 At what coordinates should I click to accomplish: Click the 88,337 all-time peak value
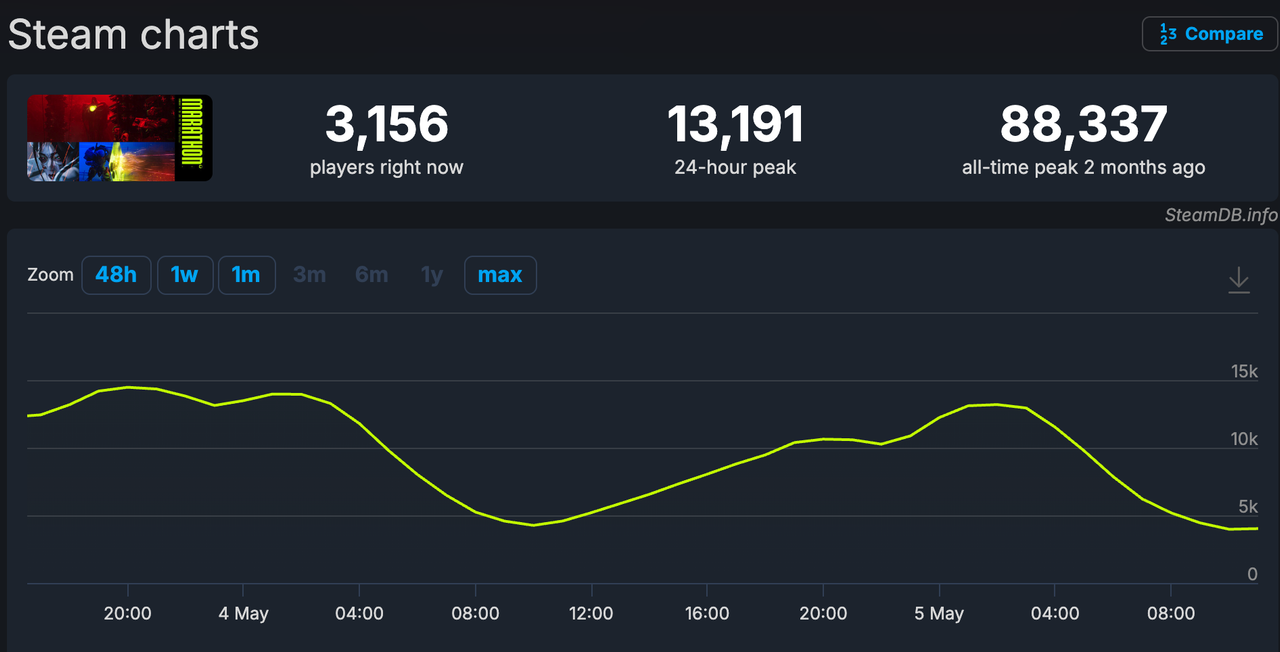[x=1084, y=125]
